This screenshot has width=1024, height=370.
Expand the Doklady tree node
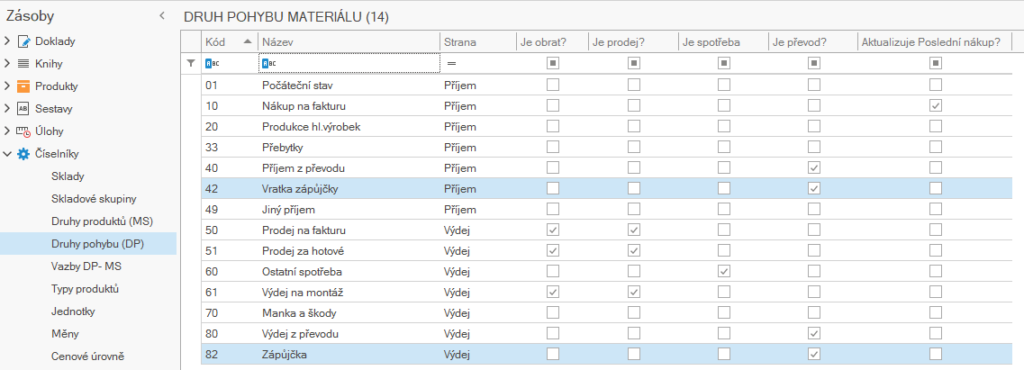point(7,42)
